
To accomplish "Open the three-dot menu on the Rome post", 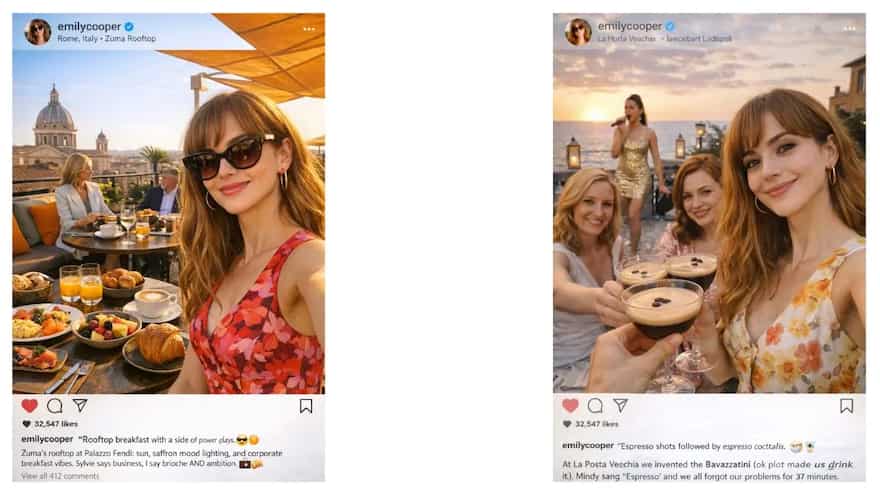I will tap(309, 29).
